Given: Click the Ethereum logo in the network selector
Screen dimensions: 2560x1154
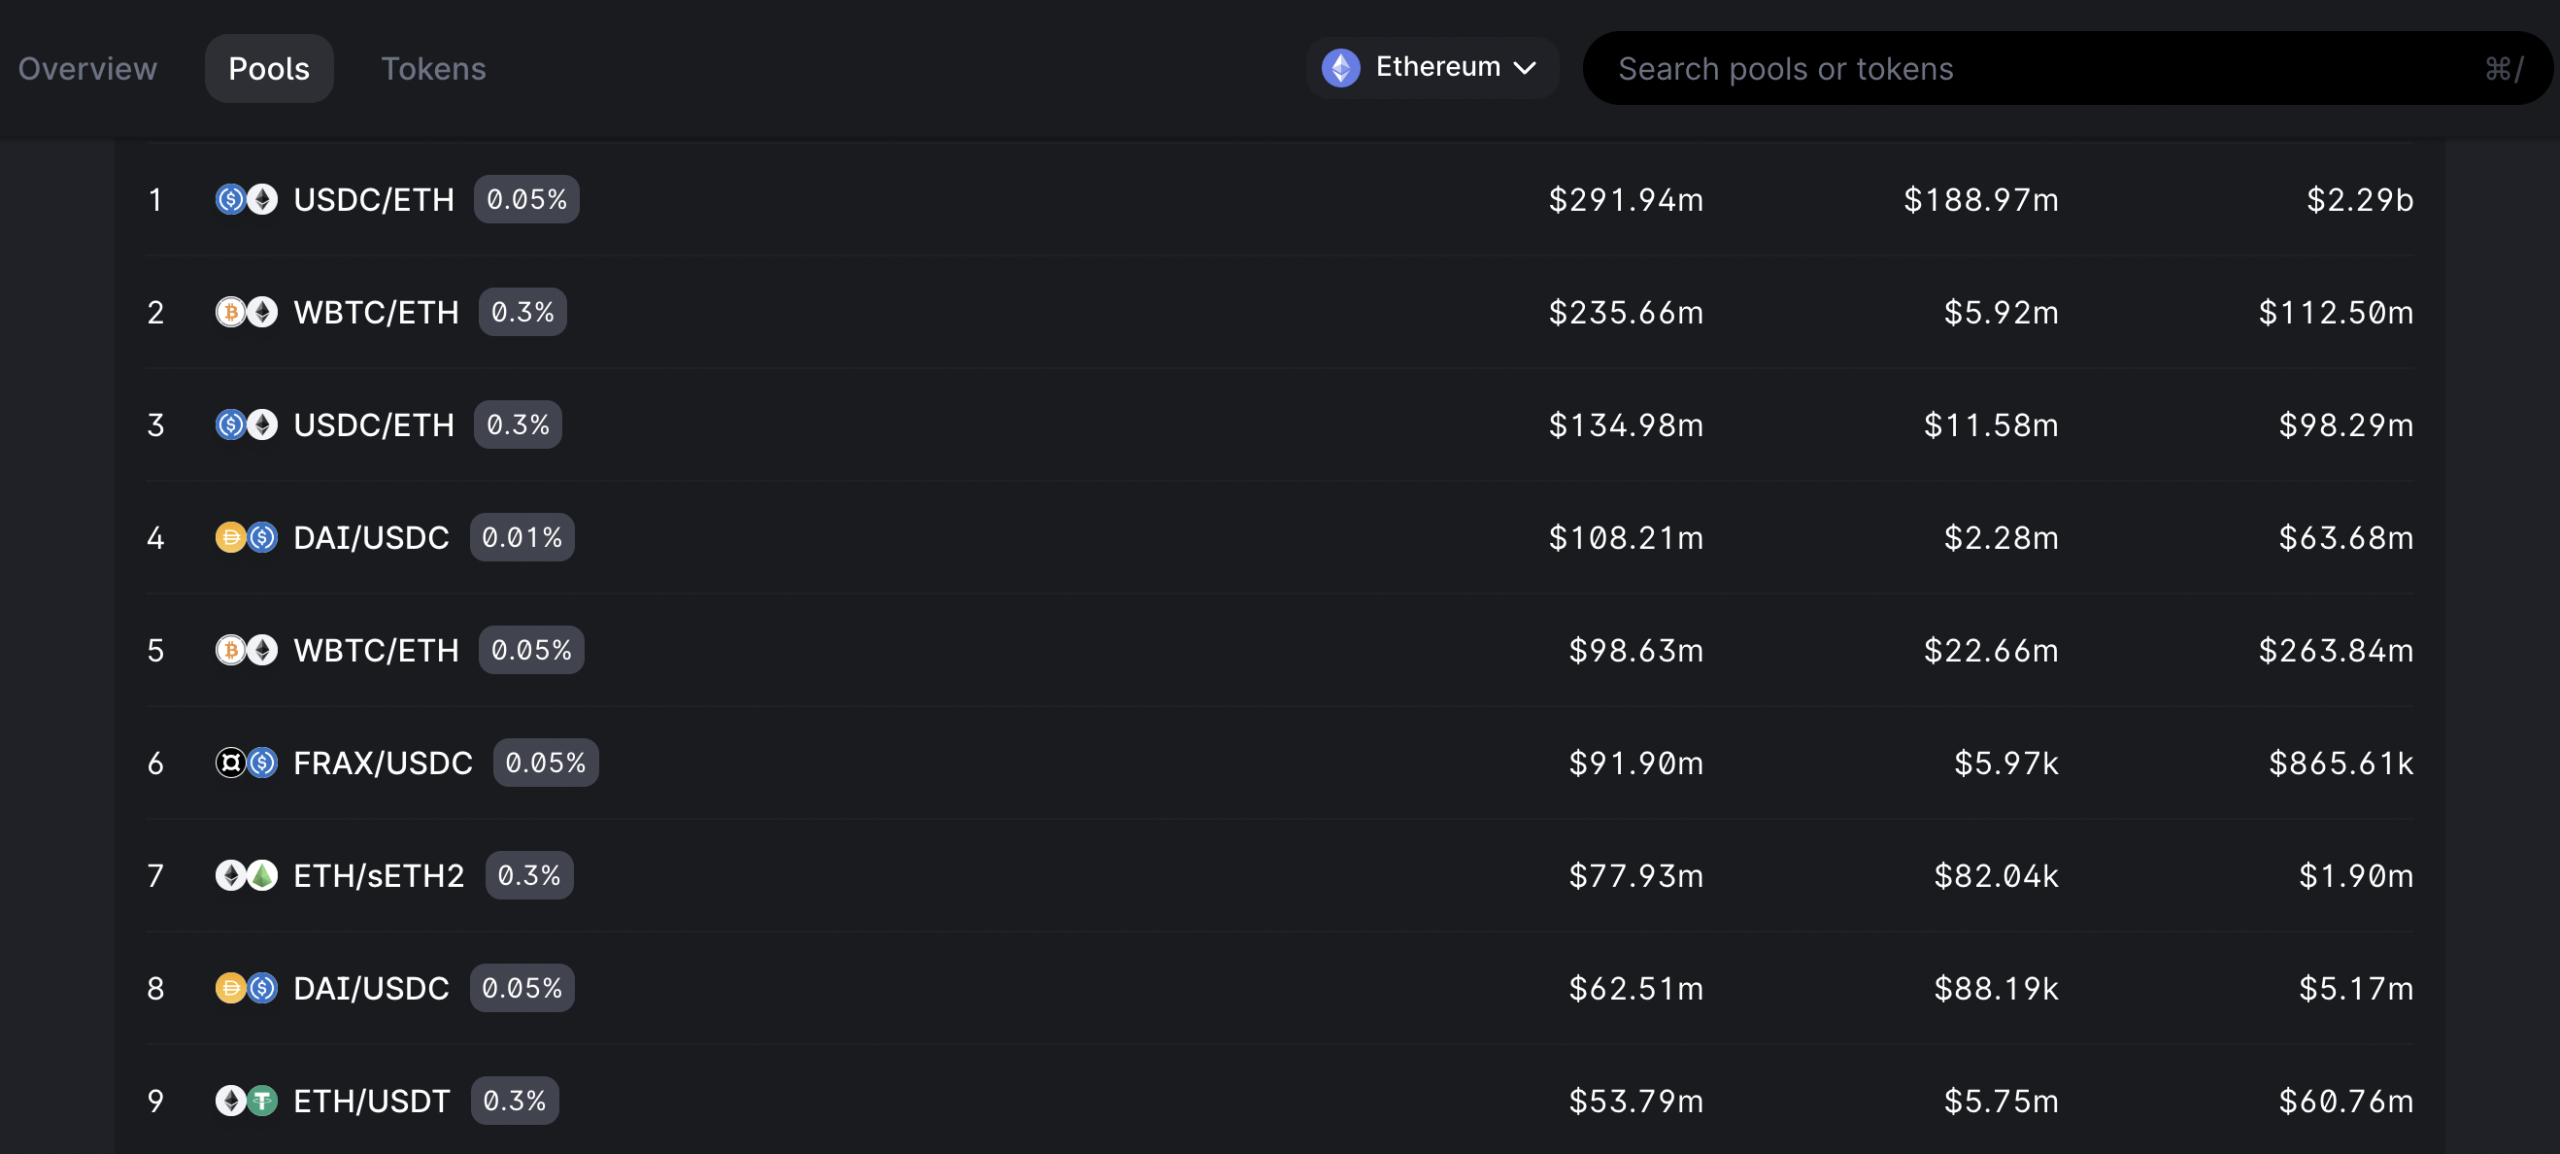Looking at the screenshot, I should coord(1340,68).
